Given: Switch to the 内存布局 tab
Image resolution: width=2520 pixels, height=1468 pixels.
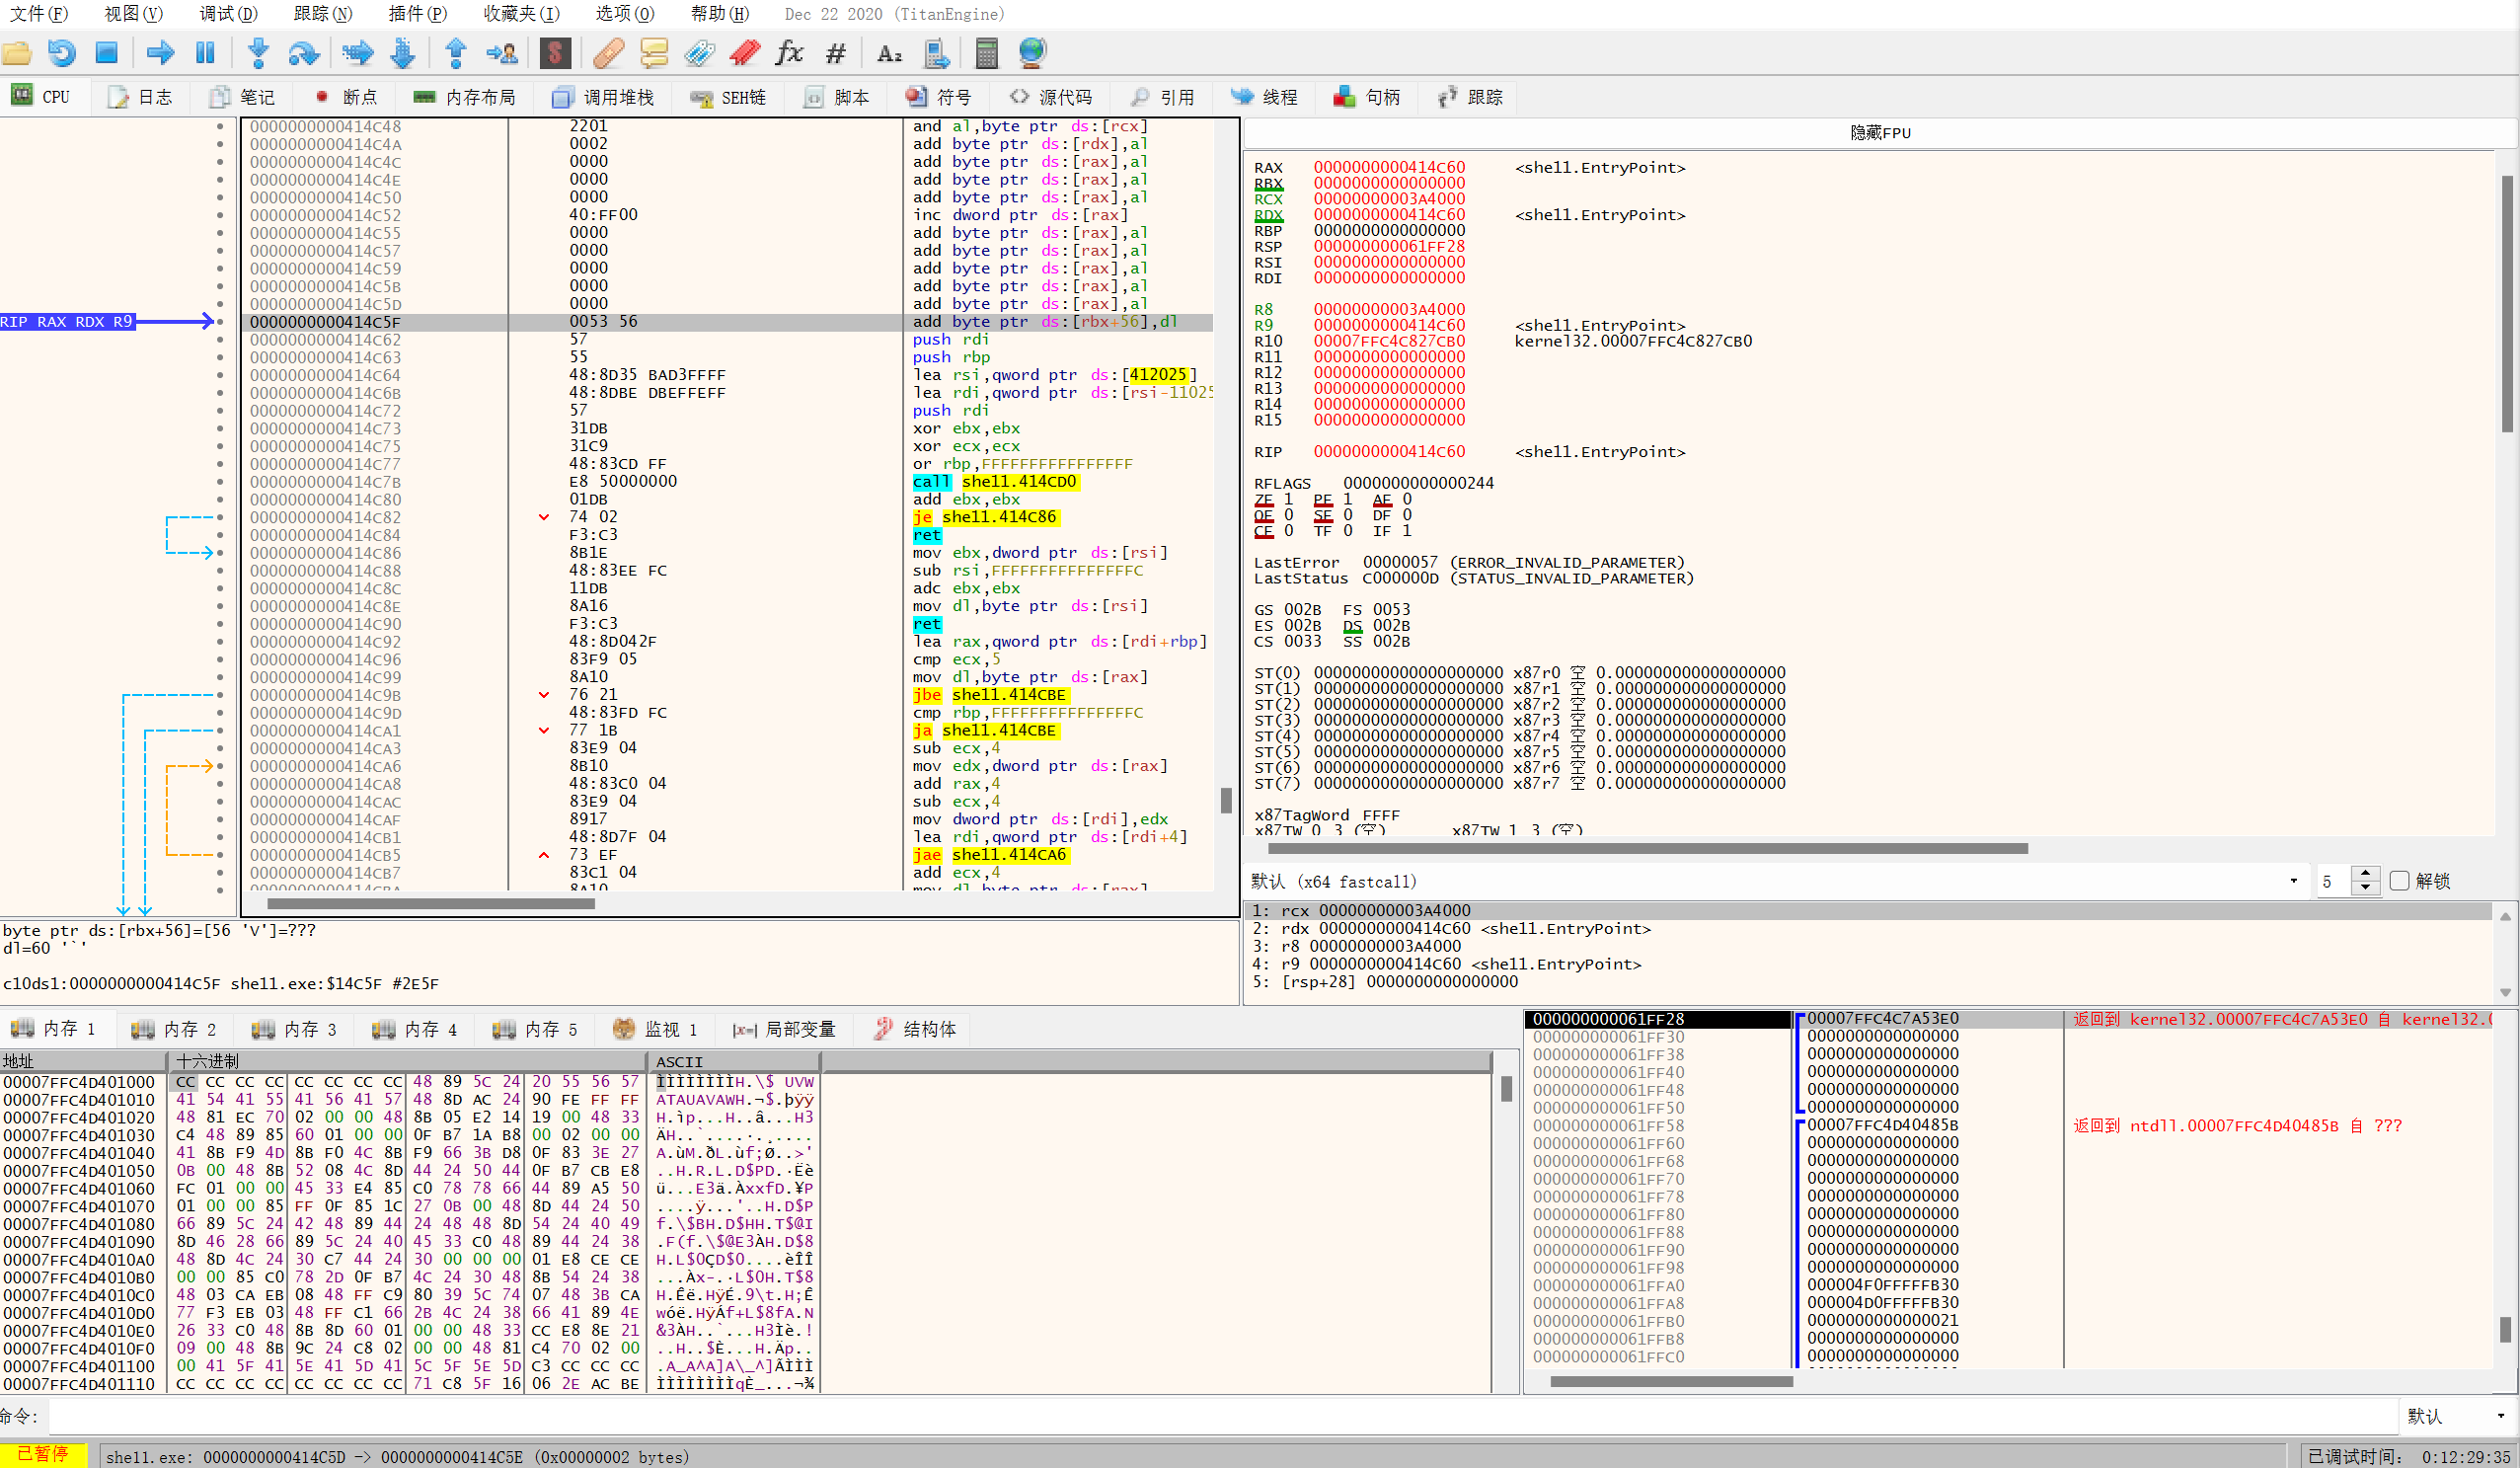Looking at the screenshot, I should [x=464, y=97].
